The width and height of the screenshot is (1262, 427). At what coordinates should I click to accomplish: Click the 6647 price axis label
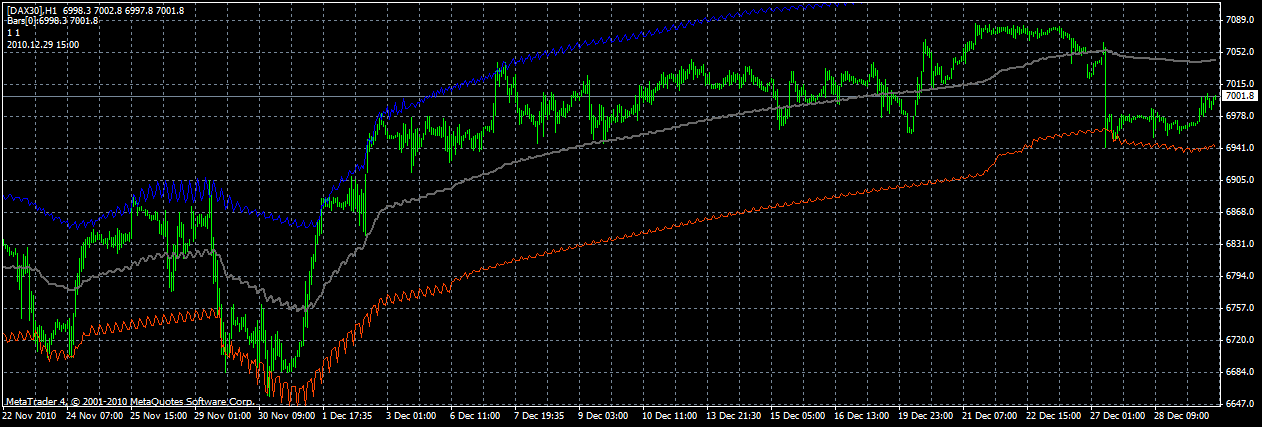[x=1239, y=404]
